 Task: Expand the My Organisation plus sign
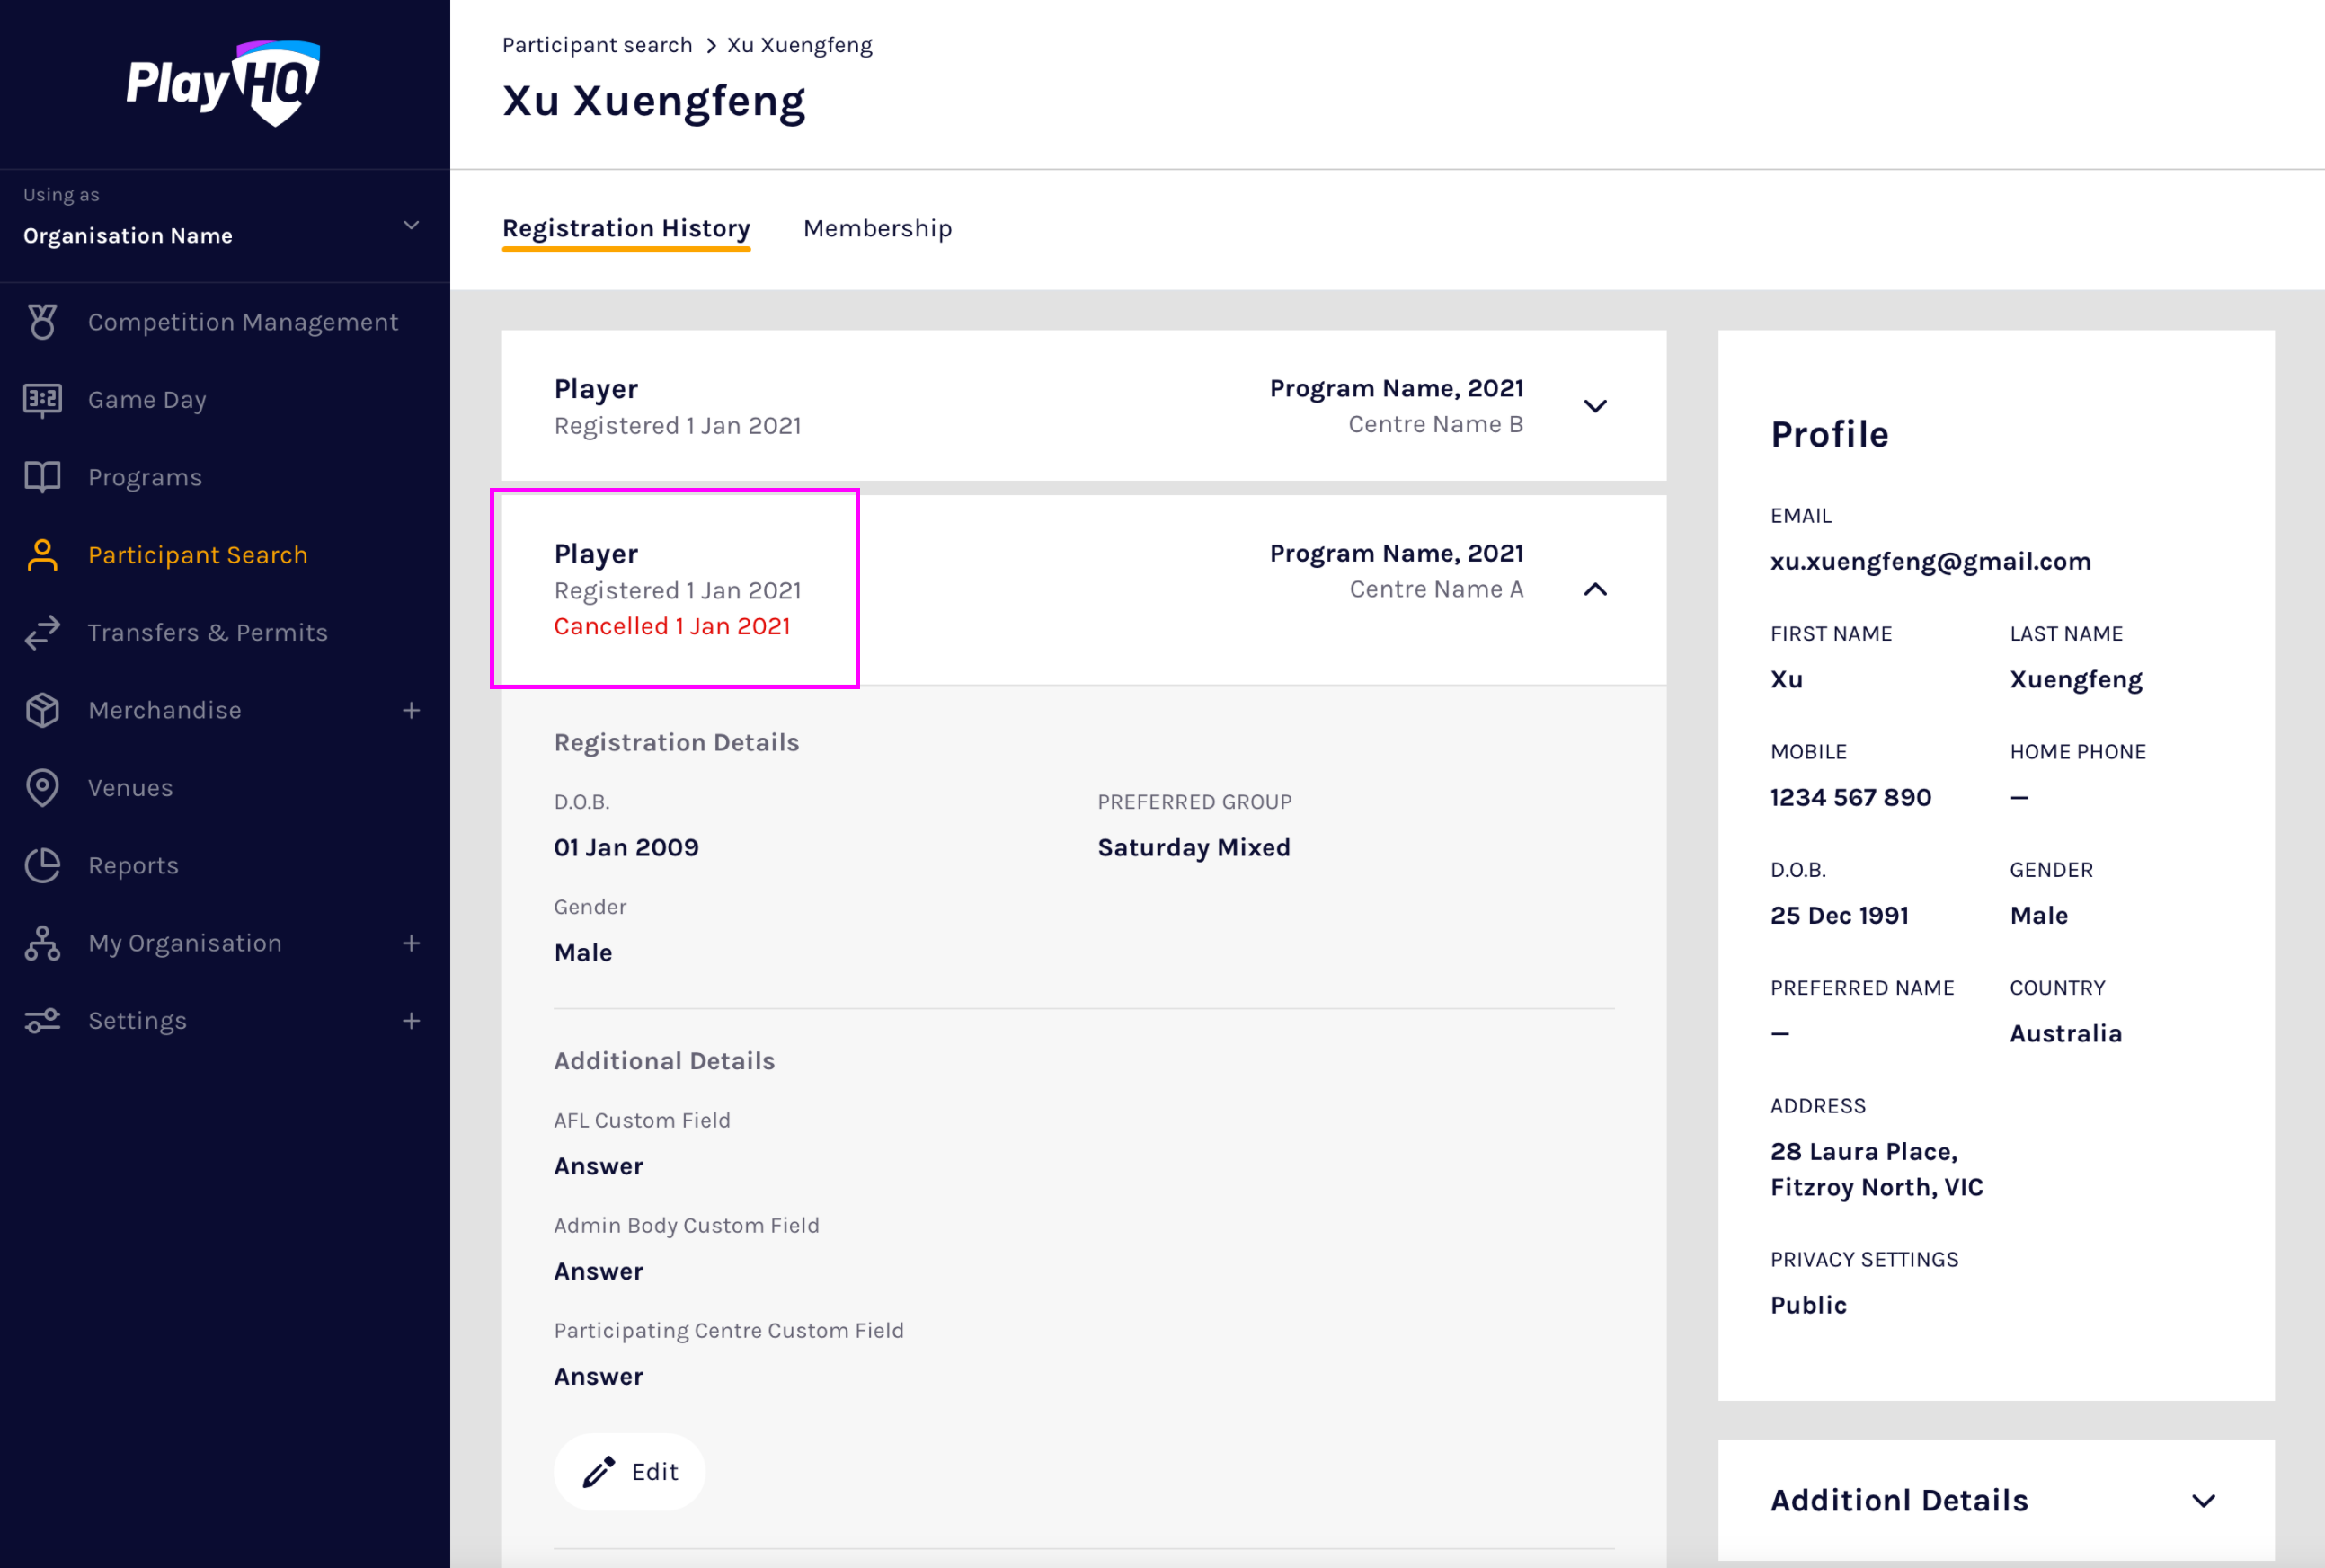[411, 943]
